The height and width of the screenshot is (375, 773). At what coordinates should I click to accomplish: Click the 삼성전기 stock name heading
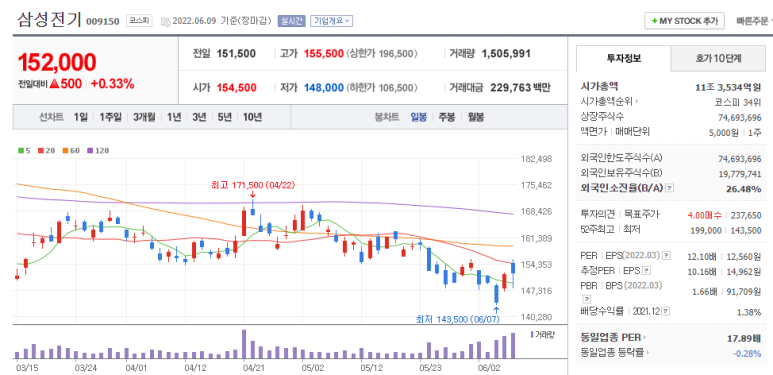click(x=50, y=20)
